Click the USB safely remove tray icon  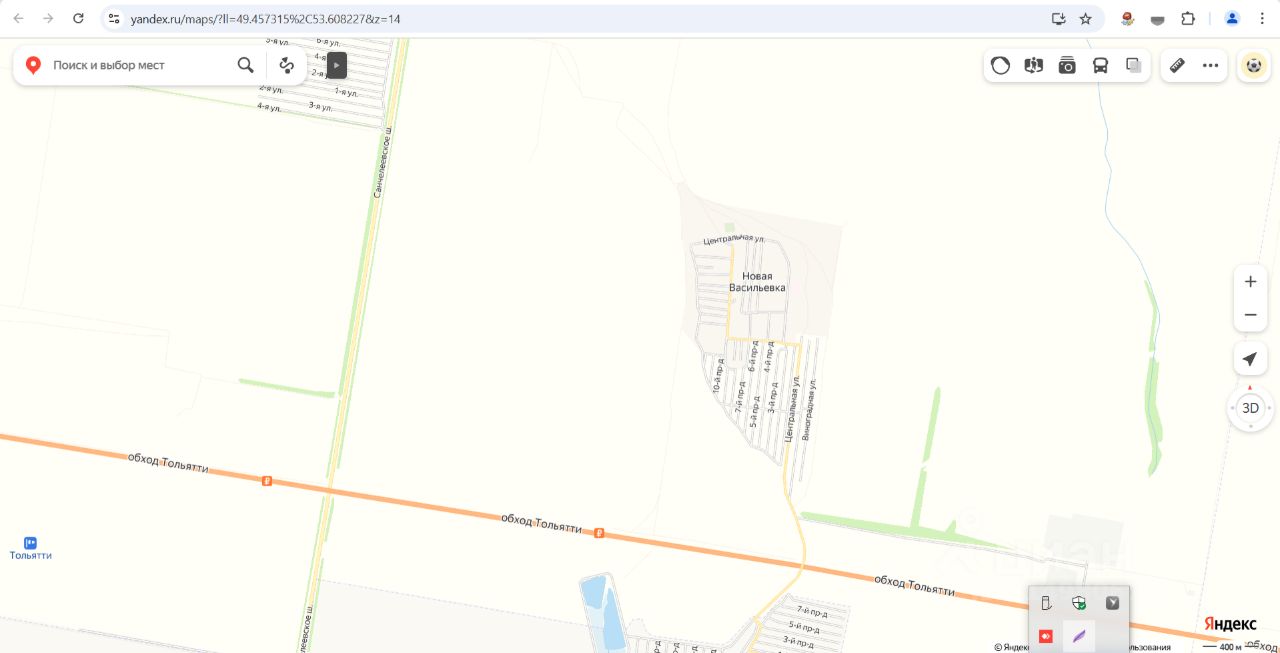point(1046,603)
